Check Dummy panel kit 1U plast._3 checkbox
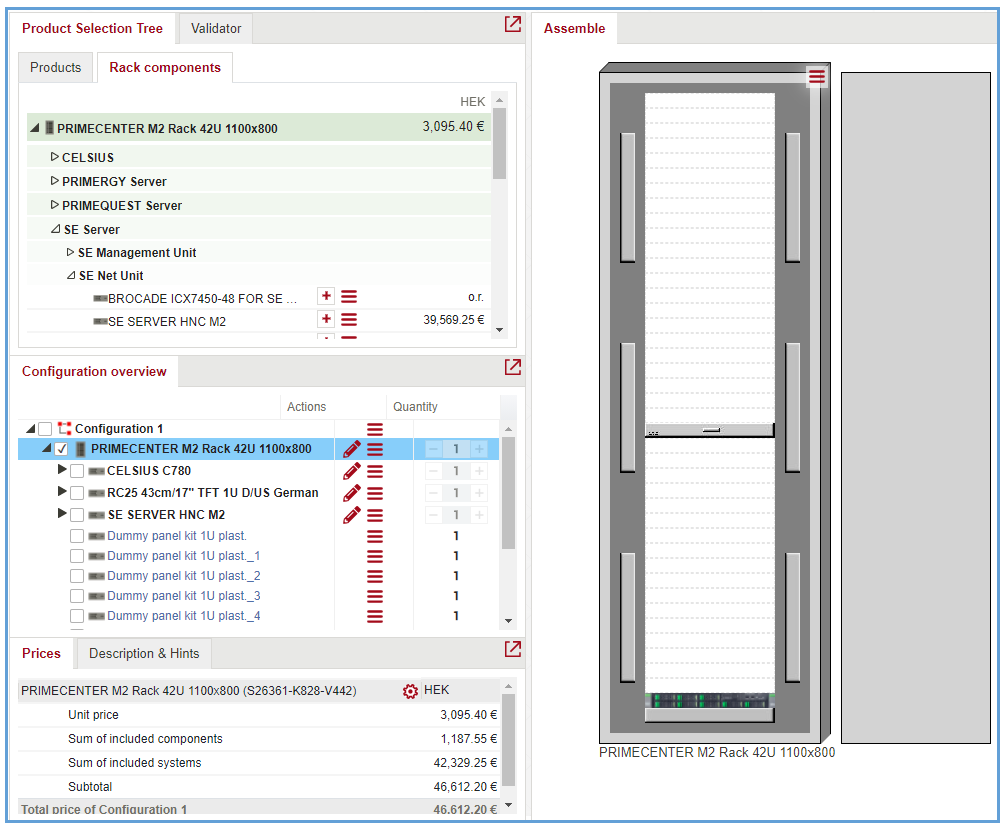The height and width of the screenshot is (826, 1006). (x=77, y=596)
